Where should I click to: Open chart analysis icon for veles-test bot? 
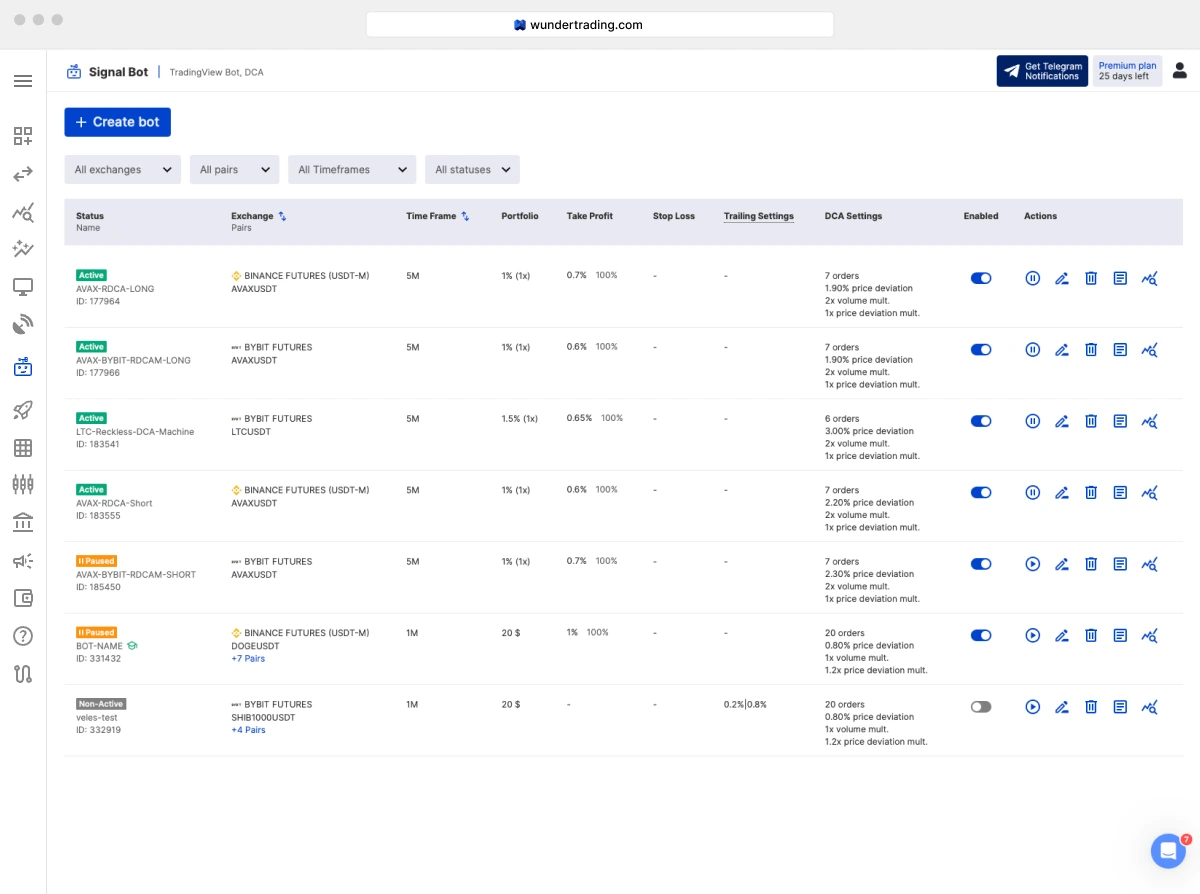pyautogui.click(x=1150, y=707)
